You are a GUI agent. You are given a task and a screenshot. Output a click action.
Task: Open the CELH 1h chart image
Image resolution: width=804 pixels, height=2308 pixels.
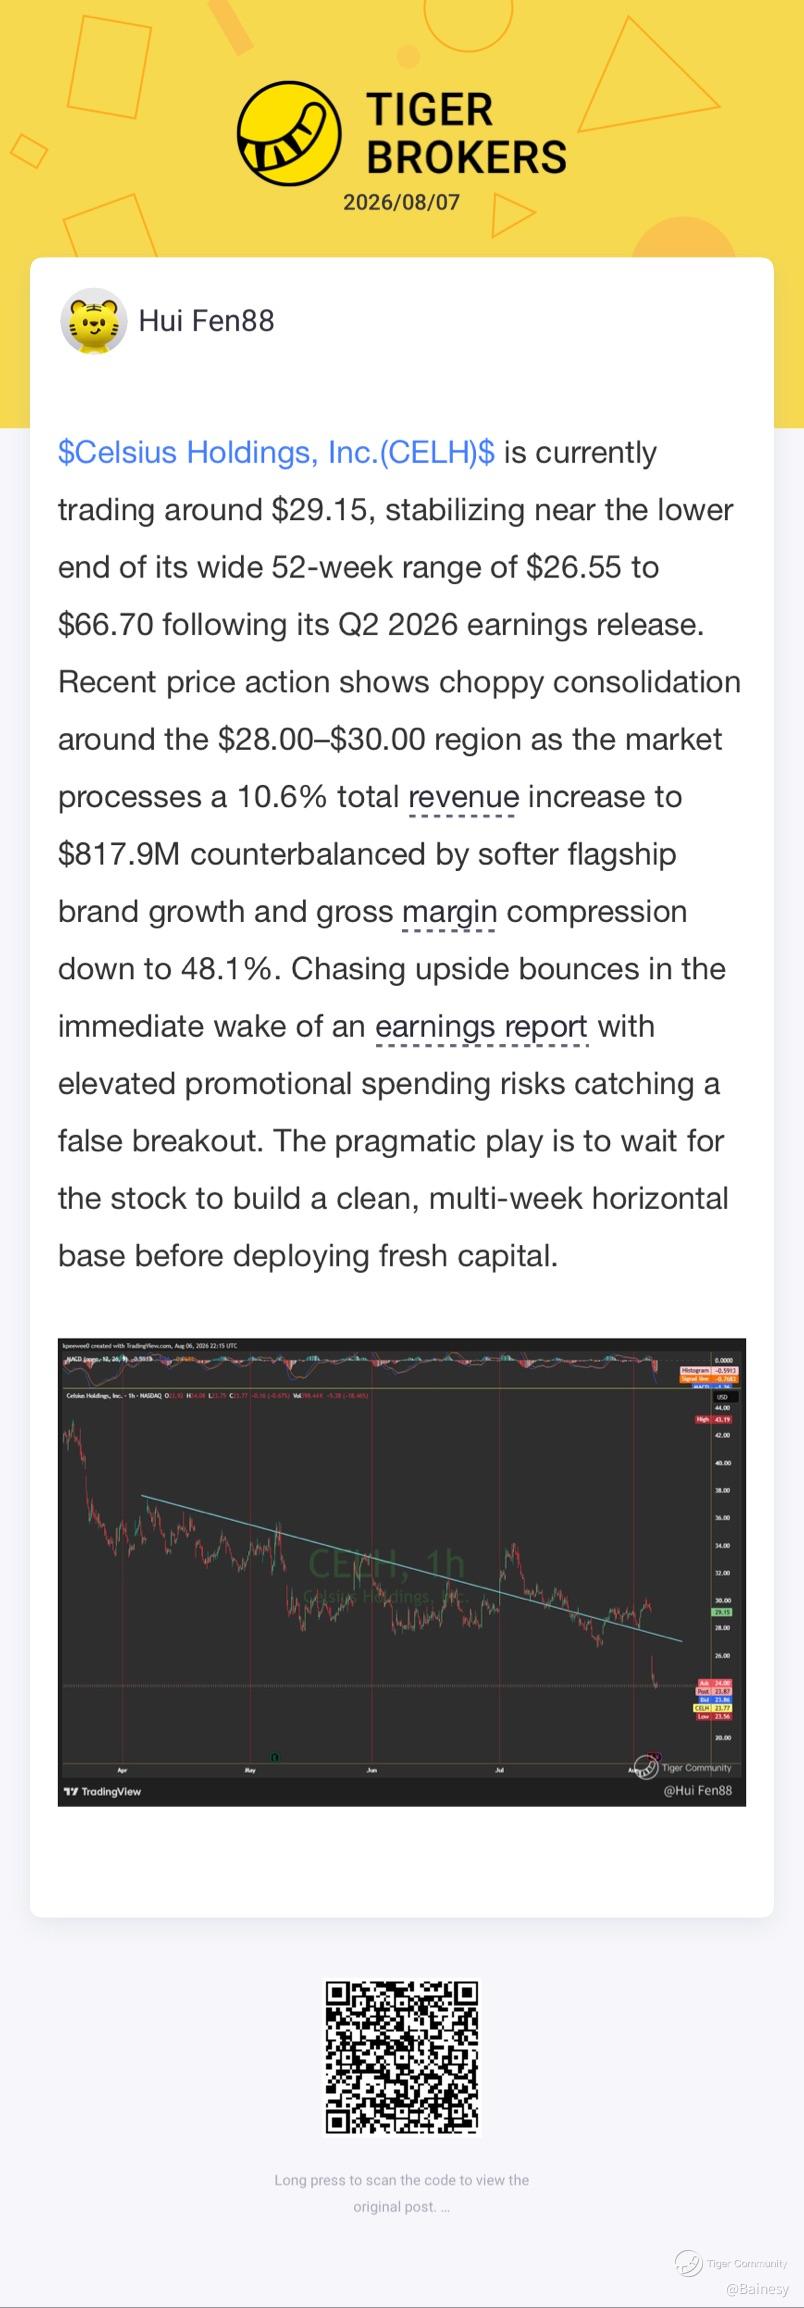pos(402,1572)
